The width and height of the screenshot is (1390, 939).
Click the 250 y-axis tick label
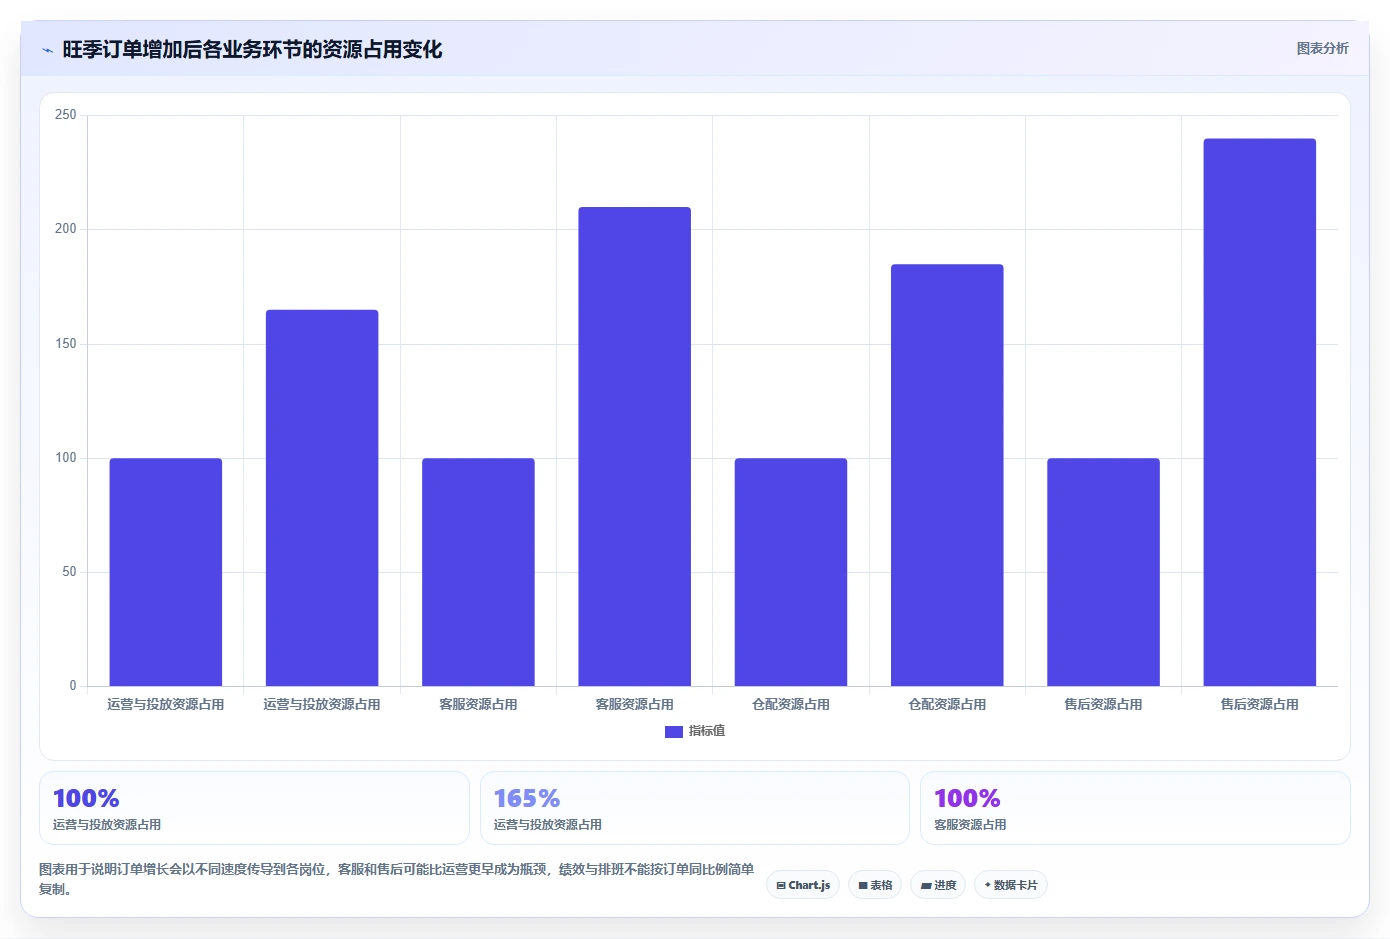pos(66,115)
